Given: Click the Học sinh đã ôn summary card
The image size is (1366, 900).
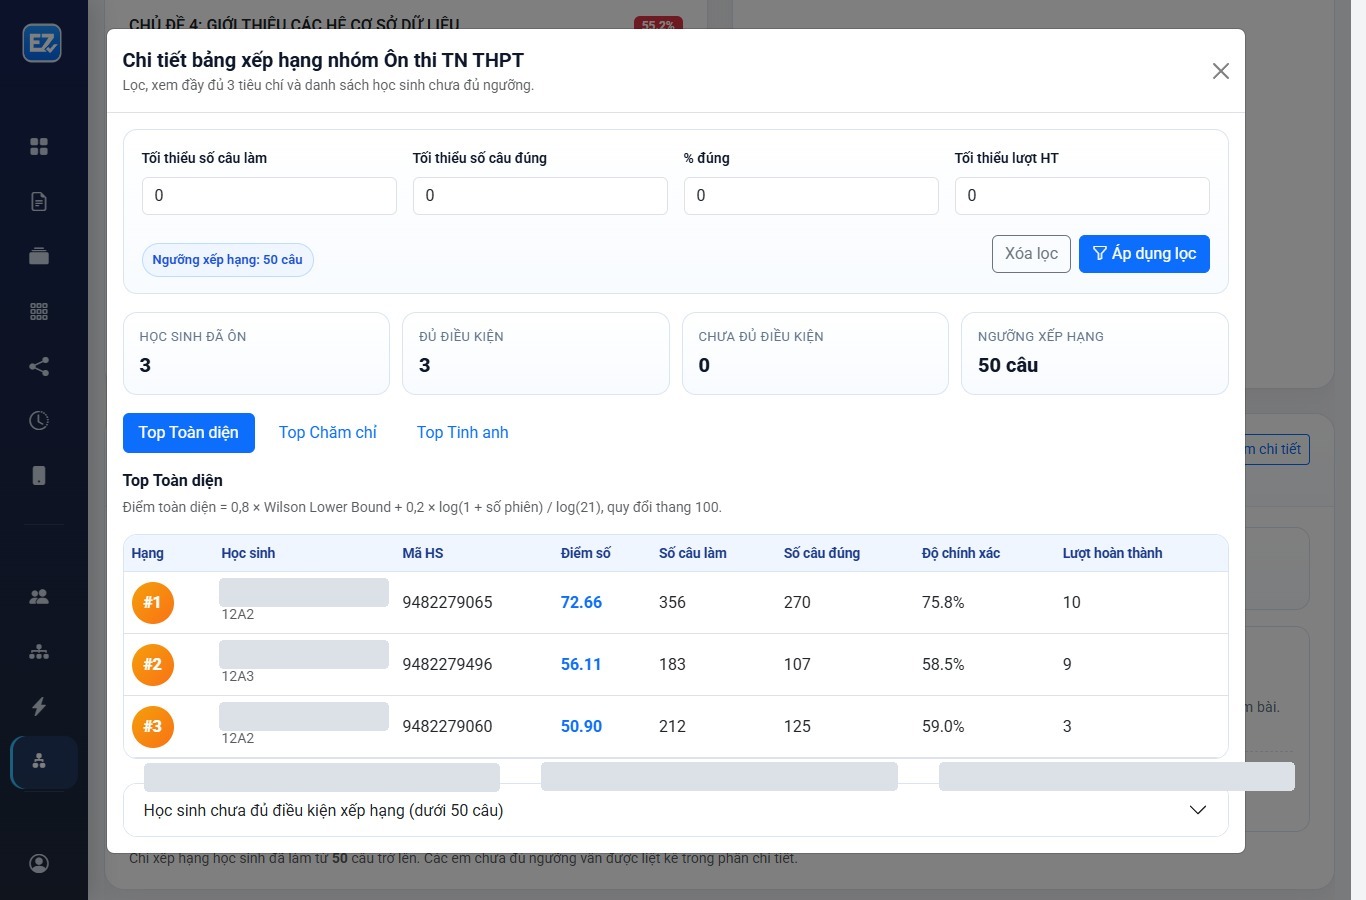Looking at the screenshot, I should pyautogui.click(x=256, y=353).
